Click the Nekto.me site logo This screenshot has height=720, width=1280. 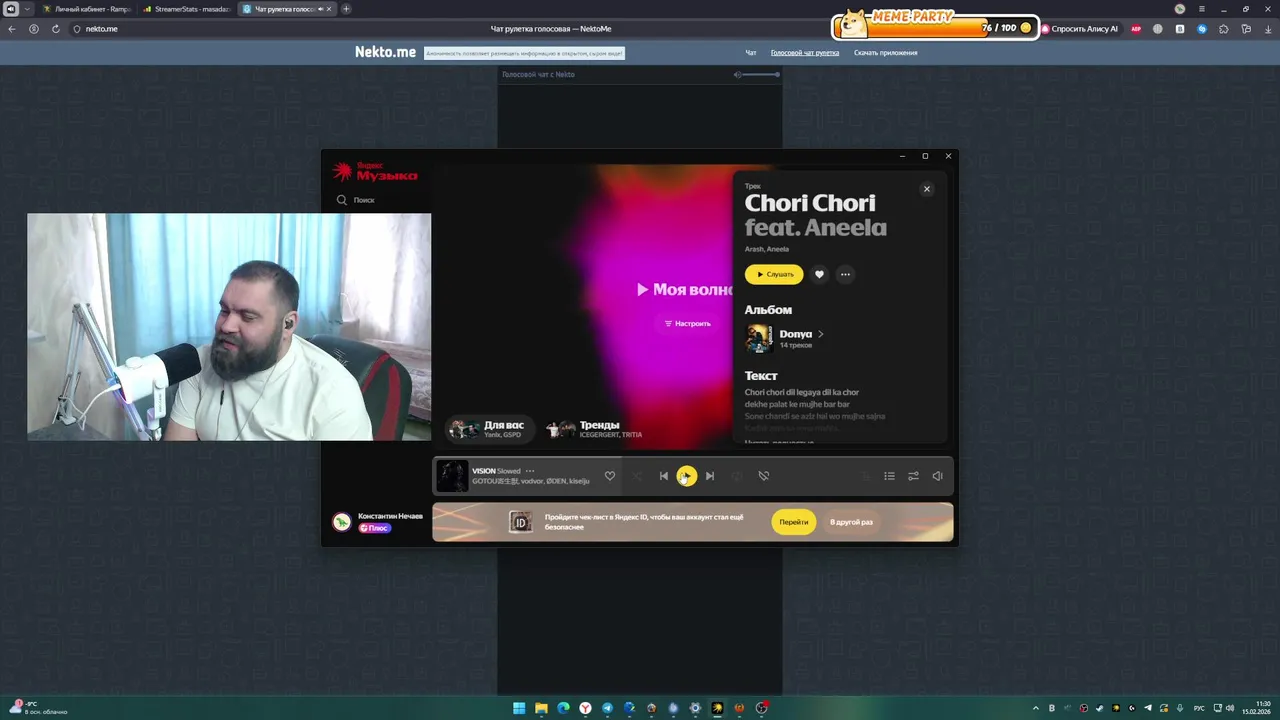pyautogui.click(x=385, y=52)
